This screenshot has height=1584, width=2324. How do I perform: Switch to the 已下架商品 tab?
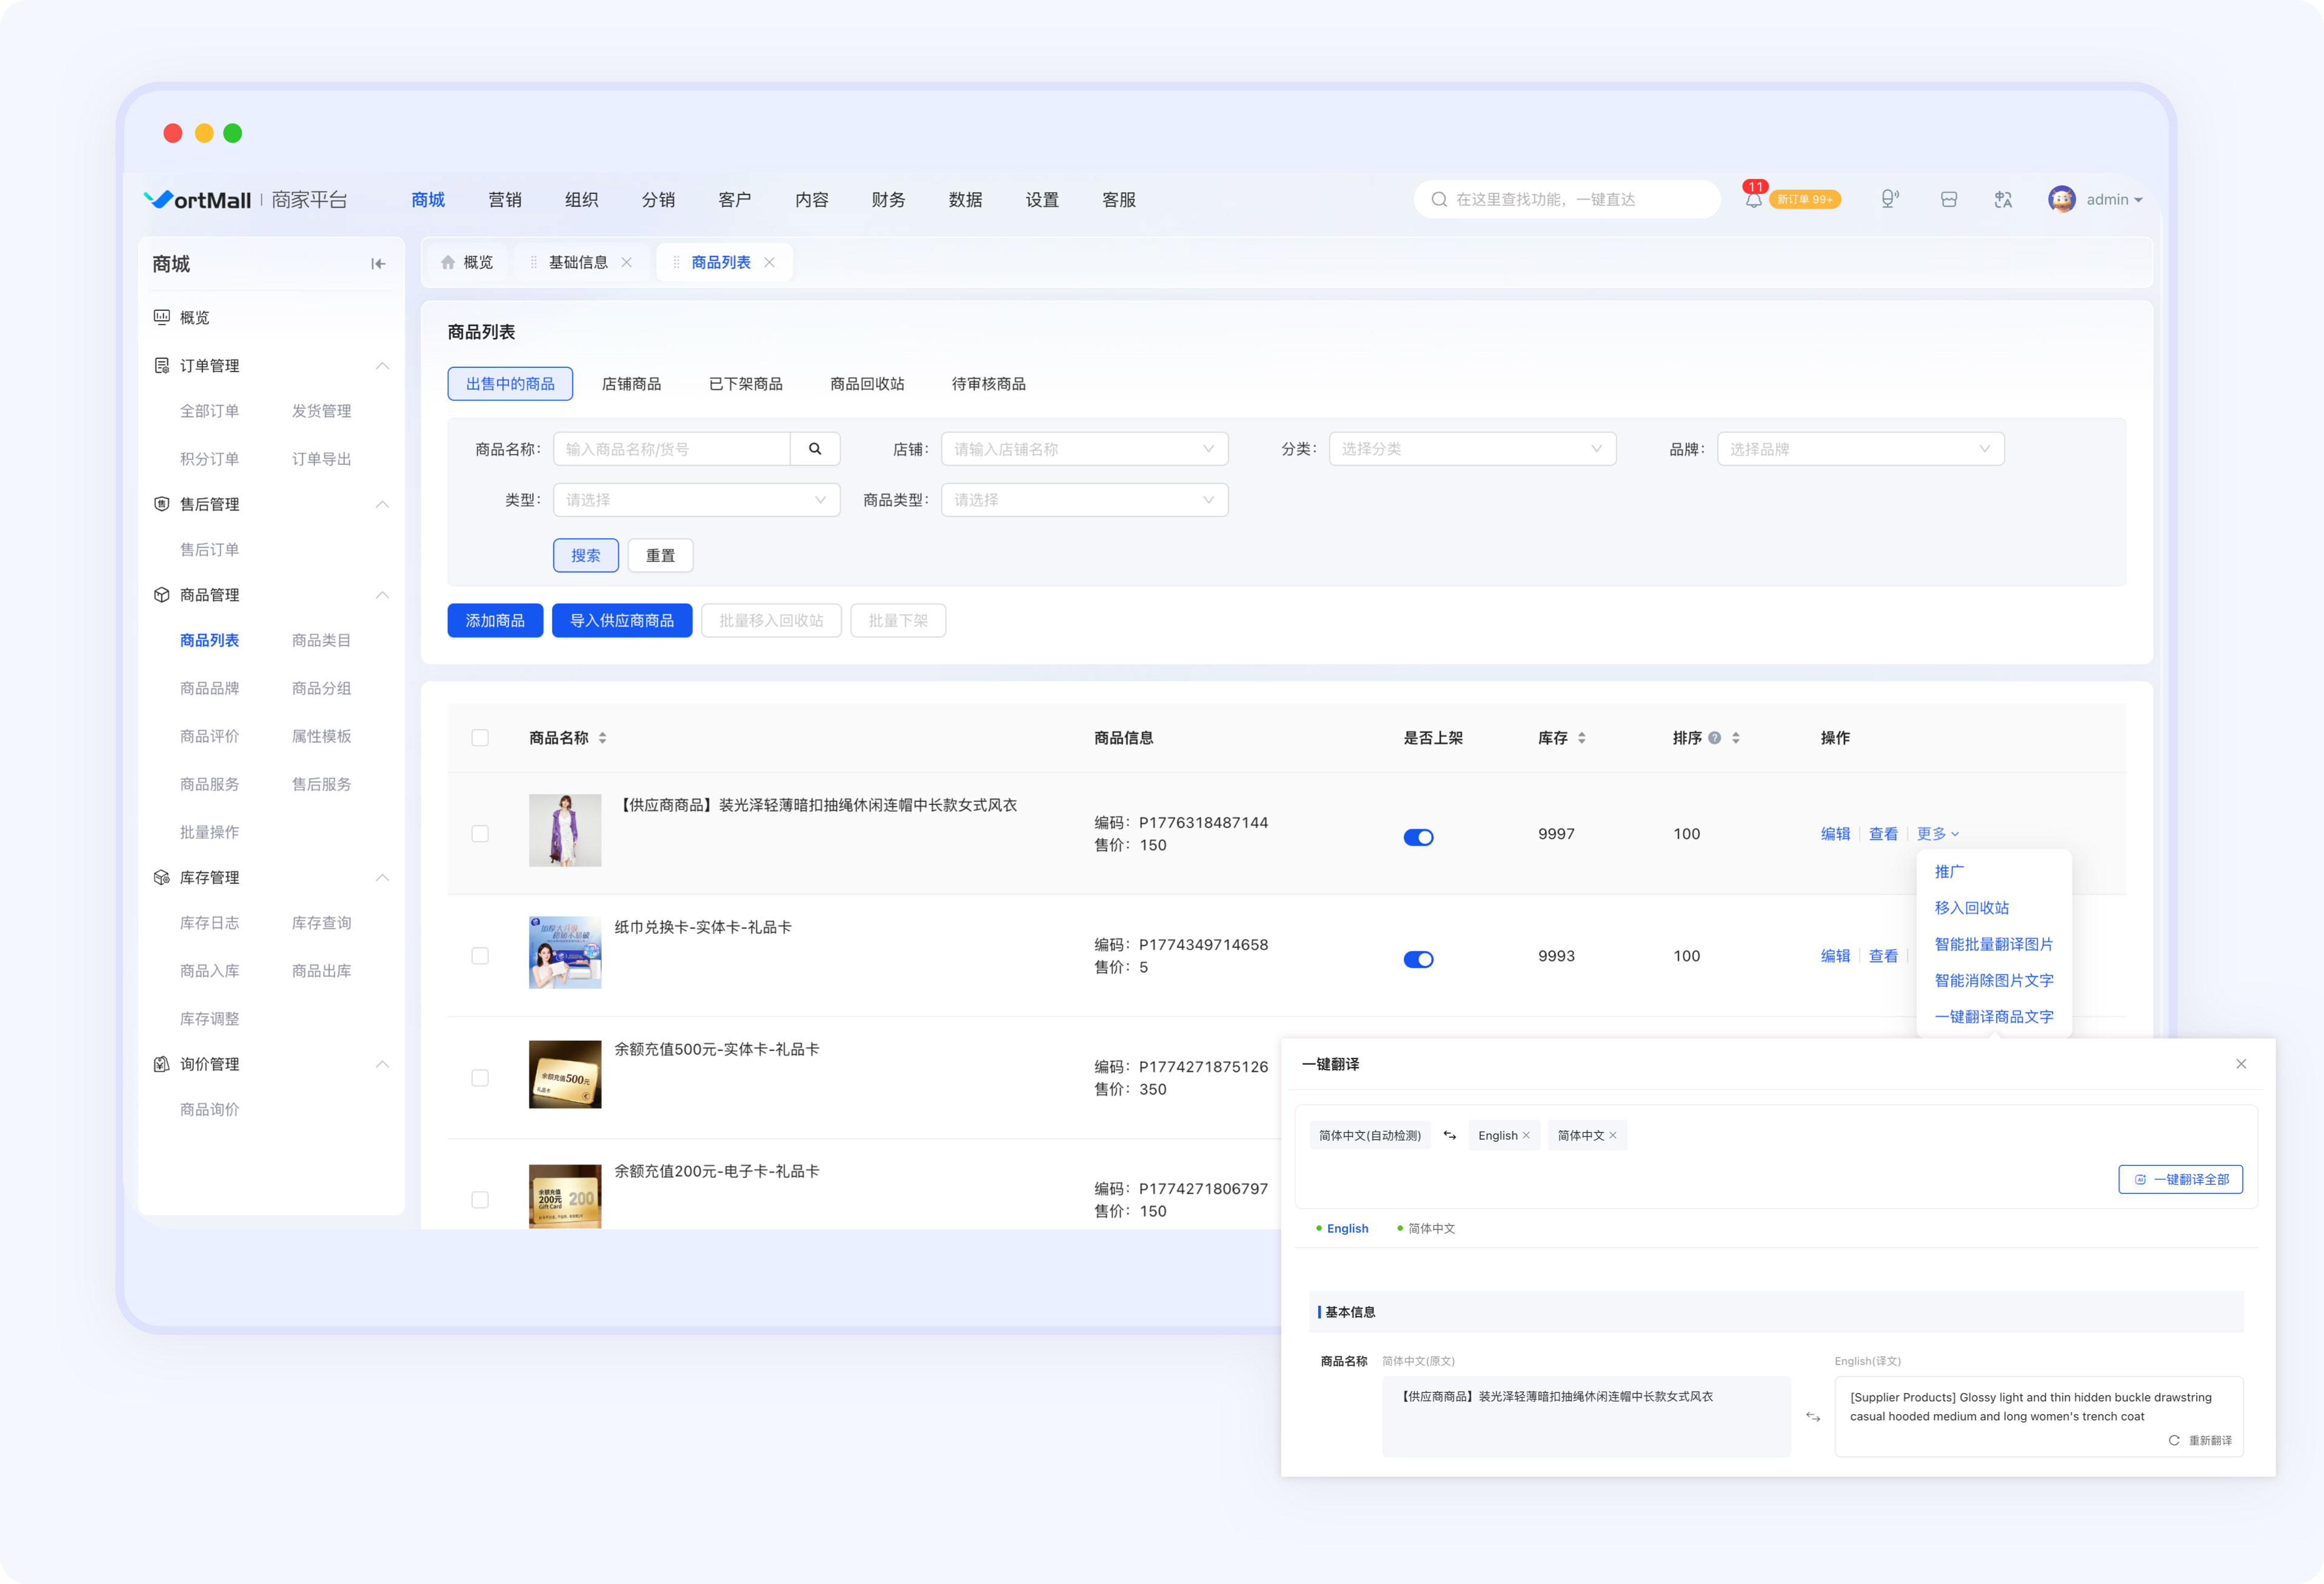click(746, 384)
